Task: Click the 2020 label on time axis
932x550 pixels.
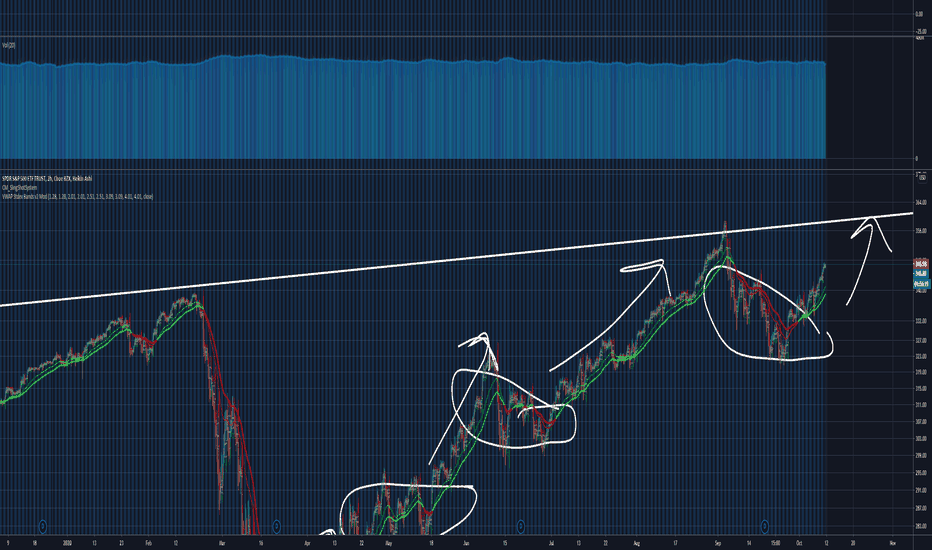Action: [67, 543]
